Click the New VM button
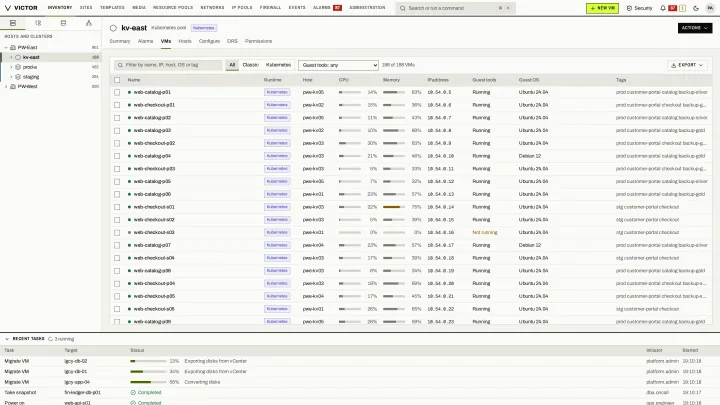This screenshot has height=405, width=720. click(602, 8)
